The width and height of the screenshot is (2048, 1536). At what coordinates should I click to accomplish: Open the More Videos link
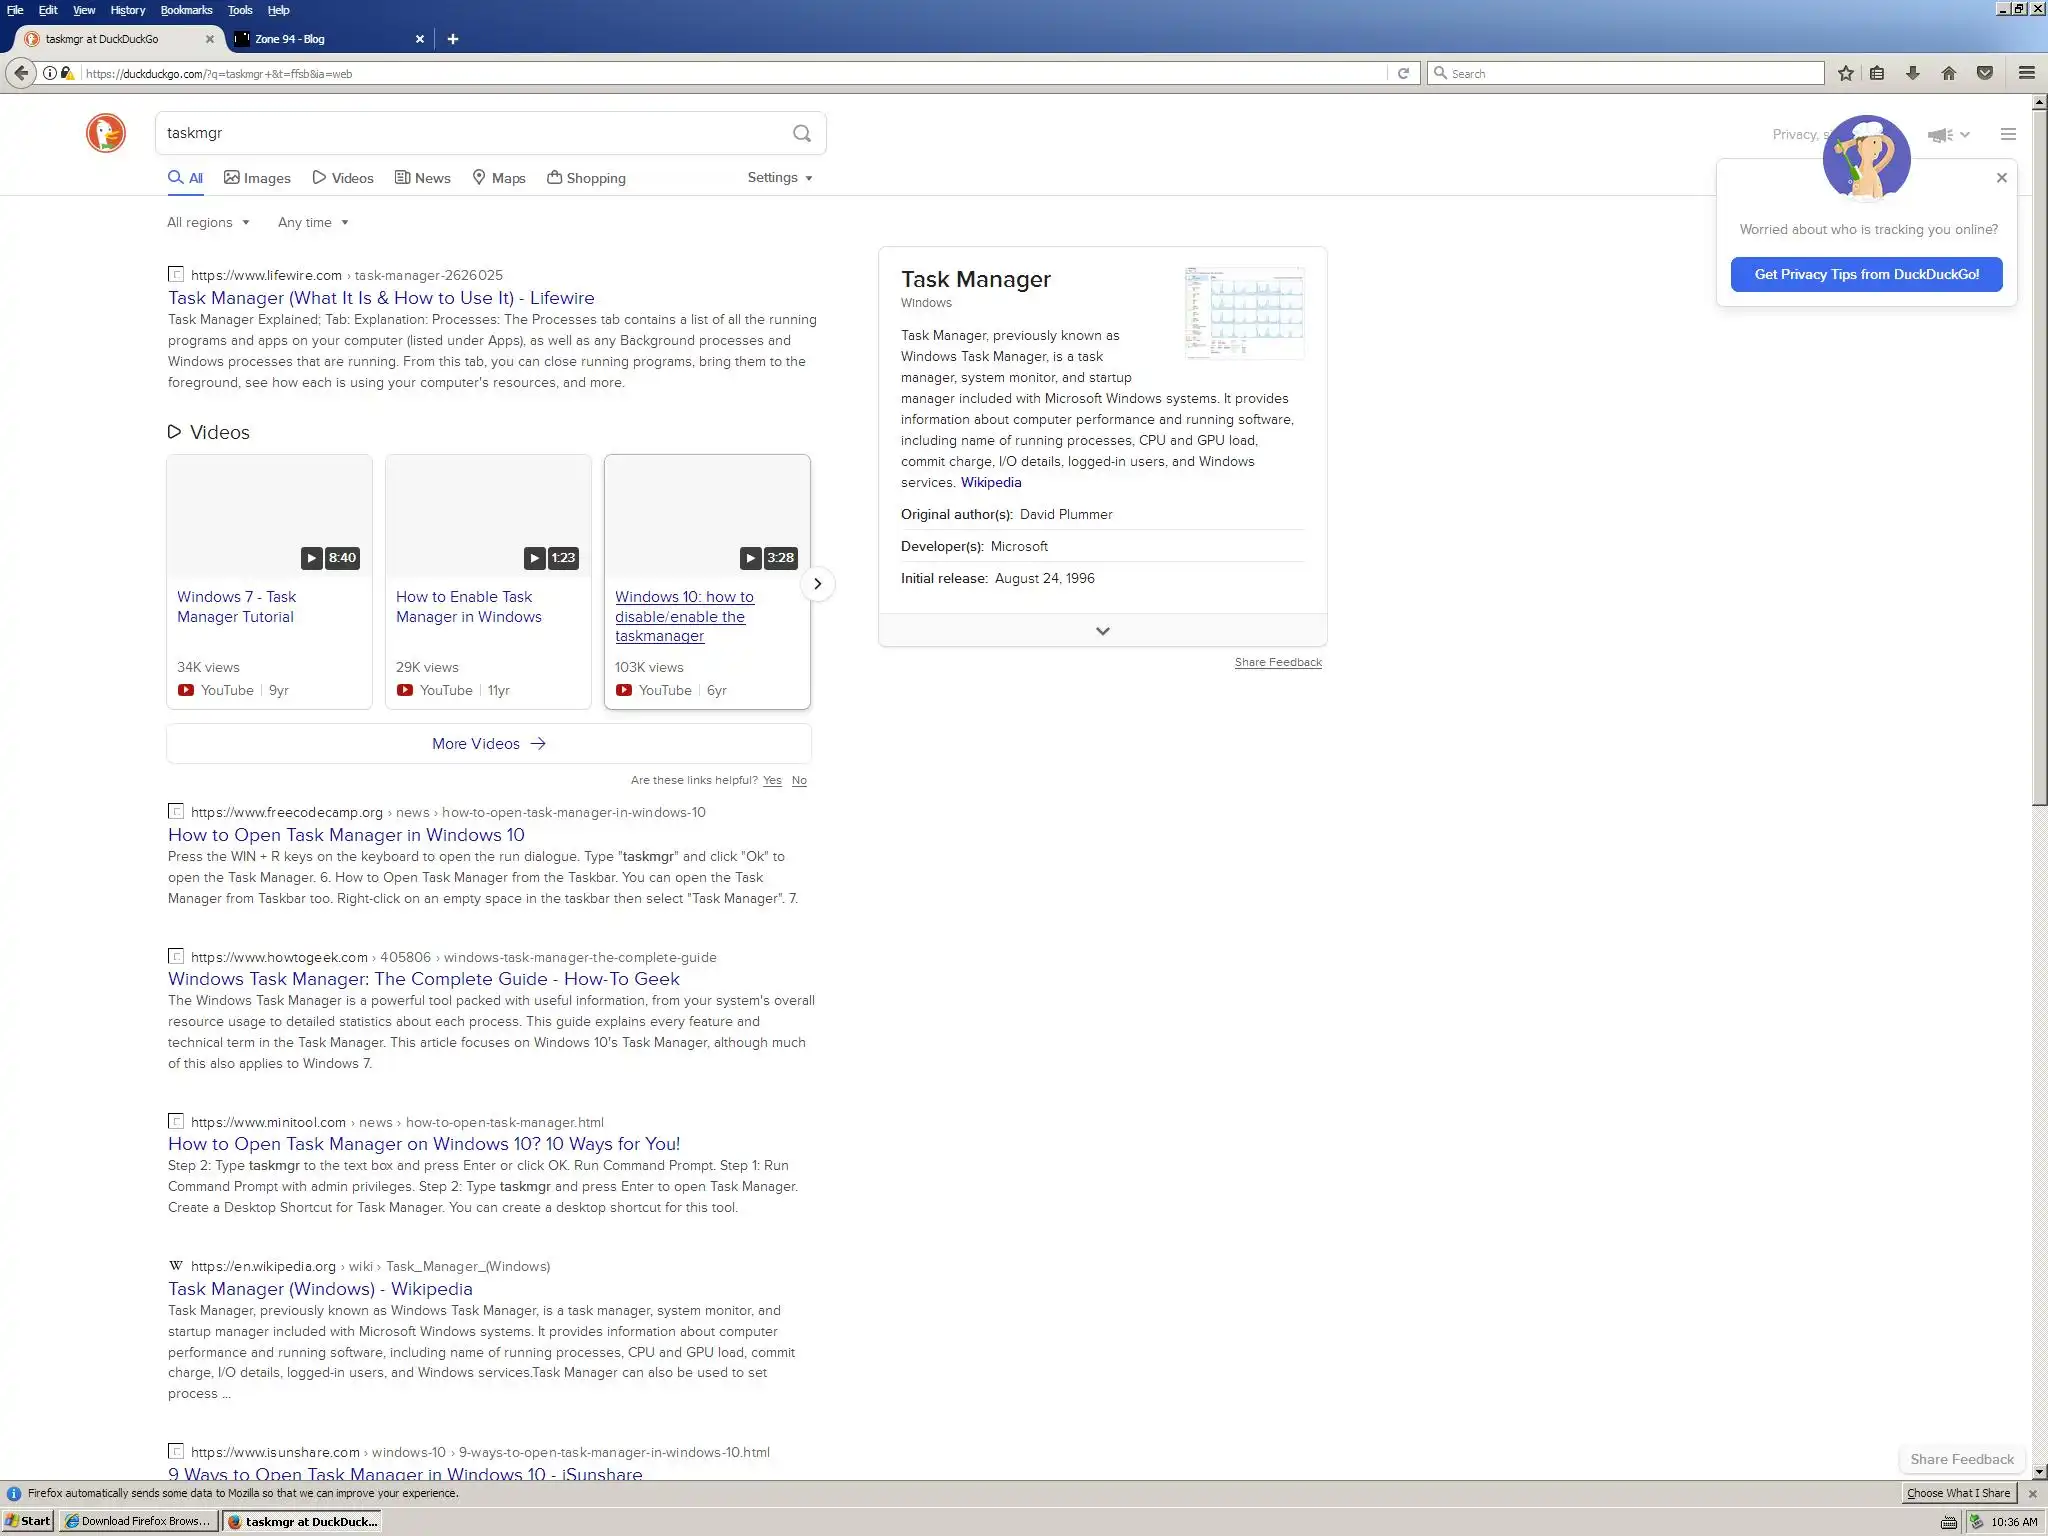coord(488,743)
